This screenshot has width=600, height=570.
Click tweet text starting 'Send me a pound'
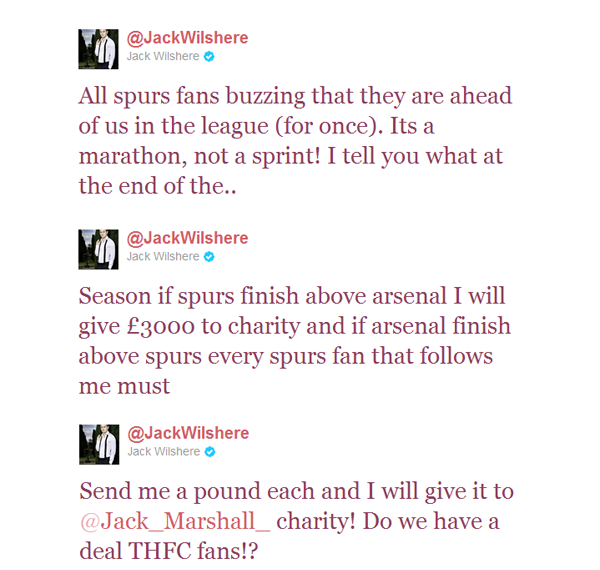(297, 521)
